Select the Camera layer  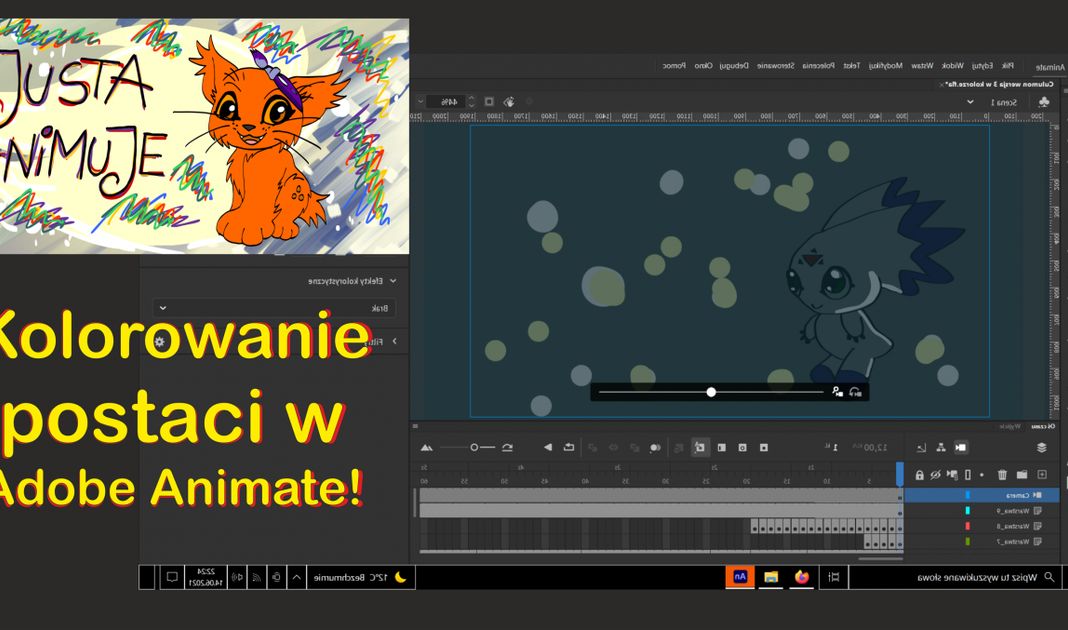pos(1018,495)
